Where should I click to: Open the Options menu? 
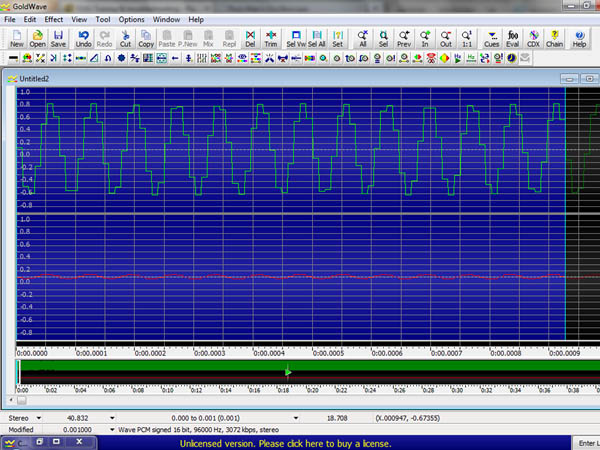point(131,19)
